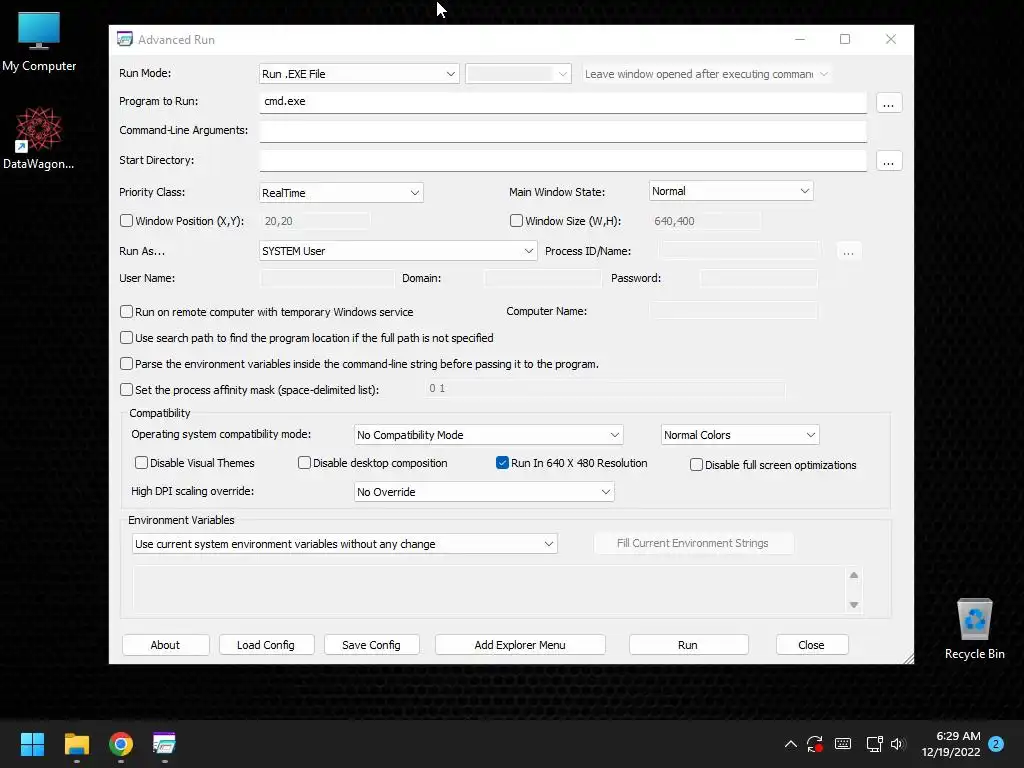Open the volume tray icon

pyautogui.click(x=898, y=744)
